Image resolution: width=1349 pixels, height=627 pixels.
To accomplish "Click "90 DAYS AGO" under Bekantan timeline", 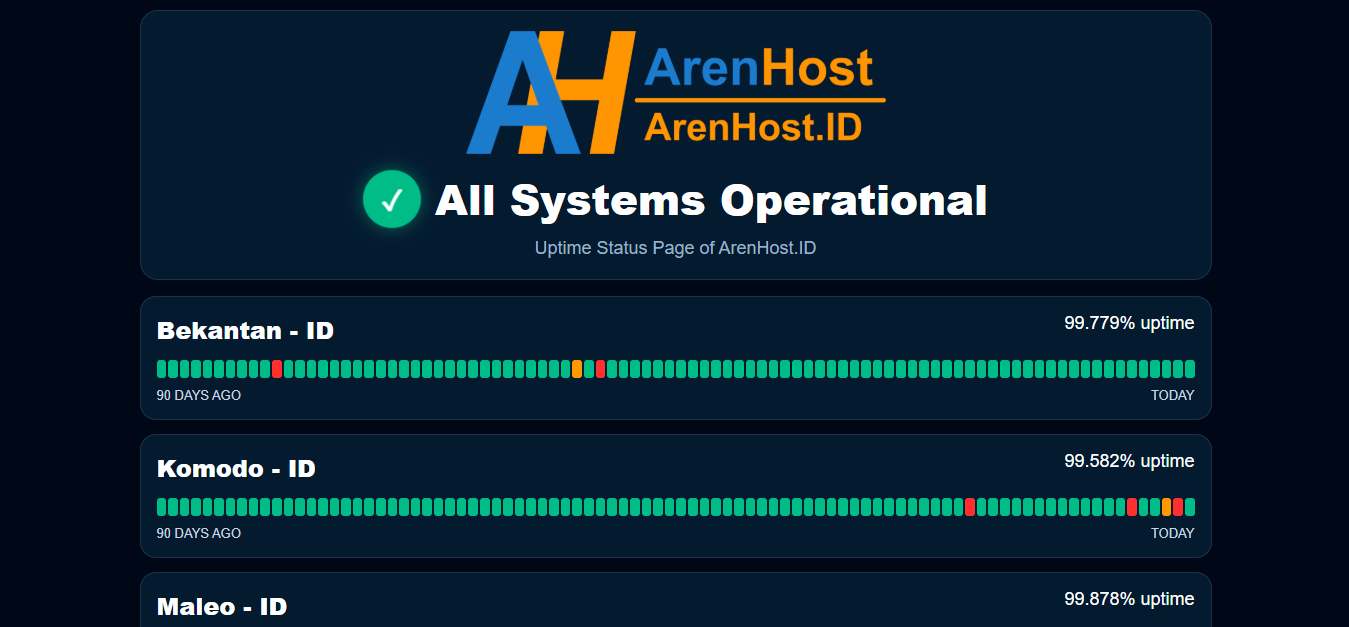I will (199, 395).
